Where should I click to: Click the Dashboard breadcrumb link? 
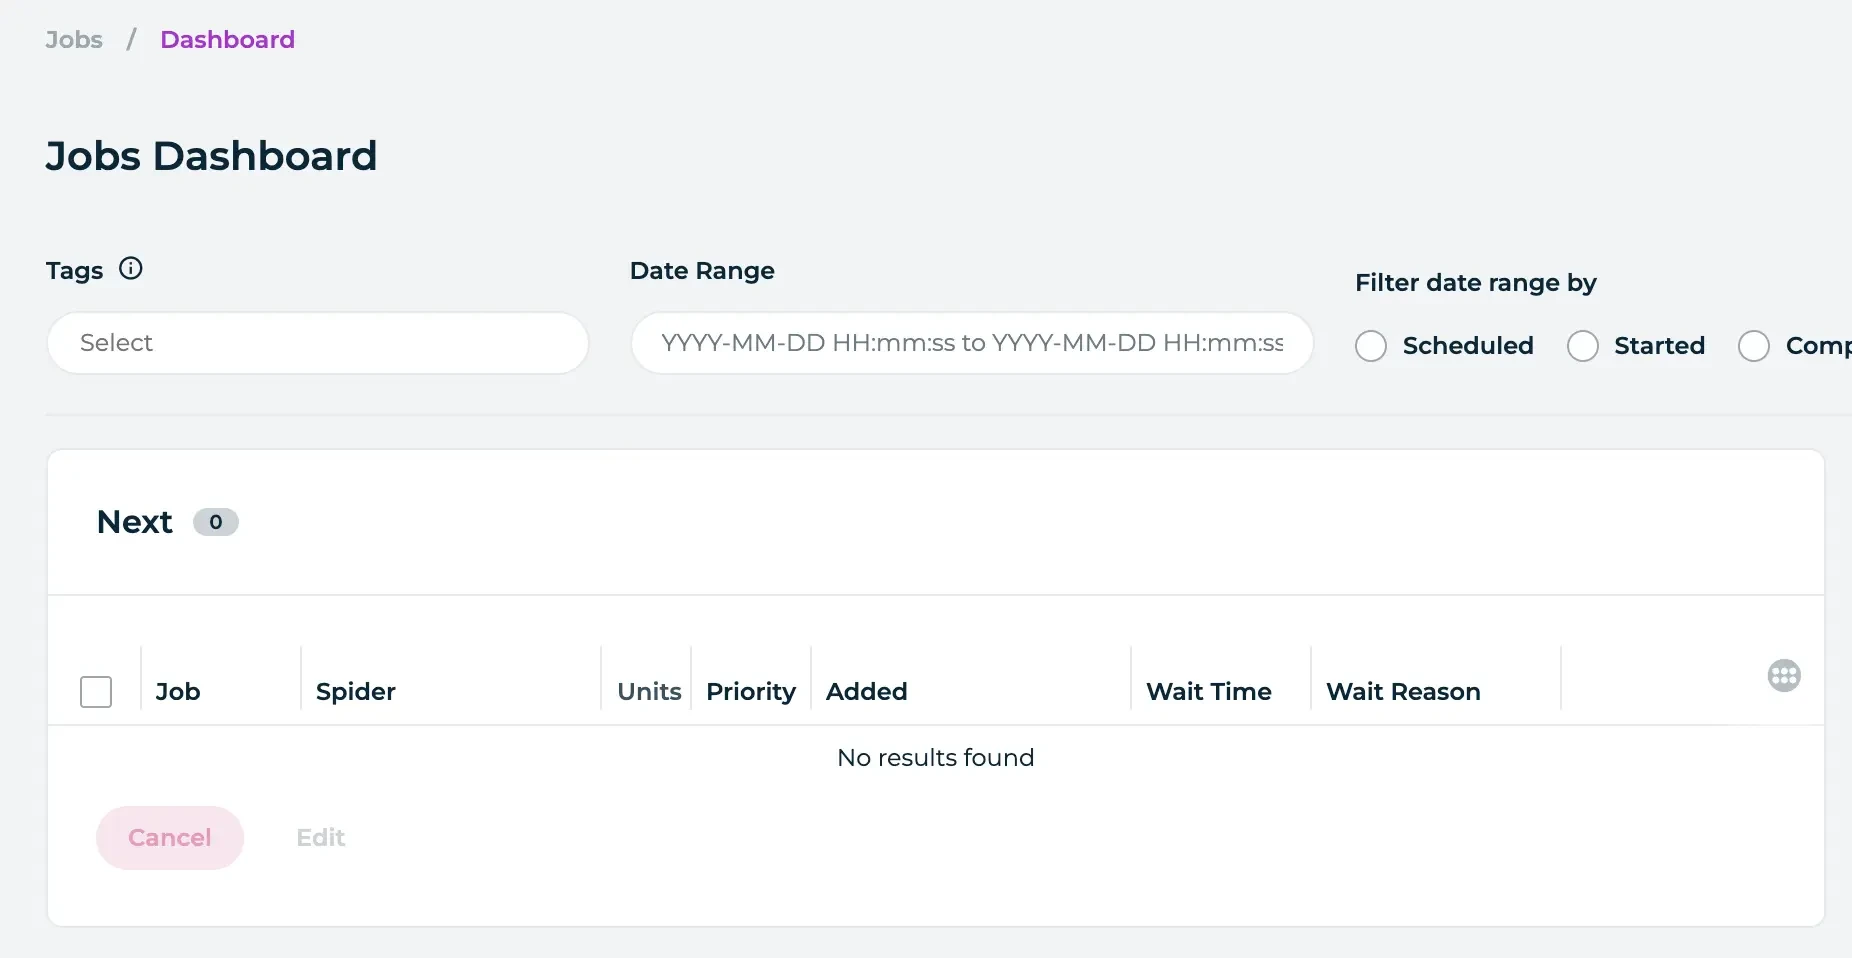(227, 39)
